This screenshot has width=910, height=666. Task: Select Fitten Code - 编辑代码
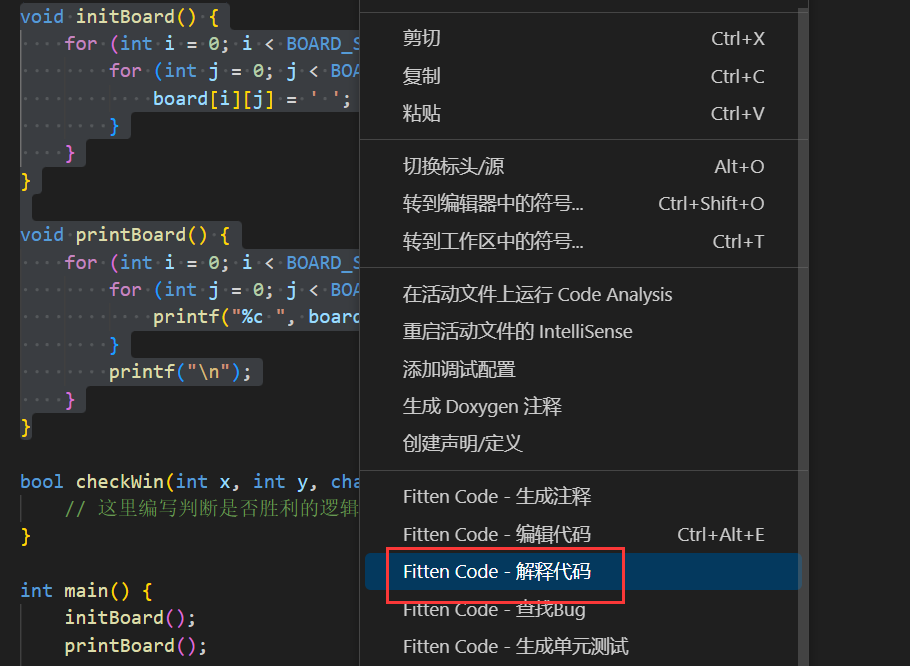tap(583, 534)
